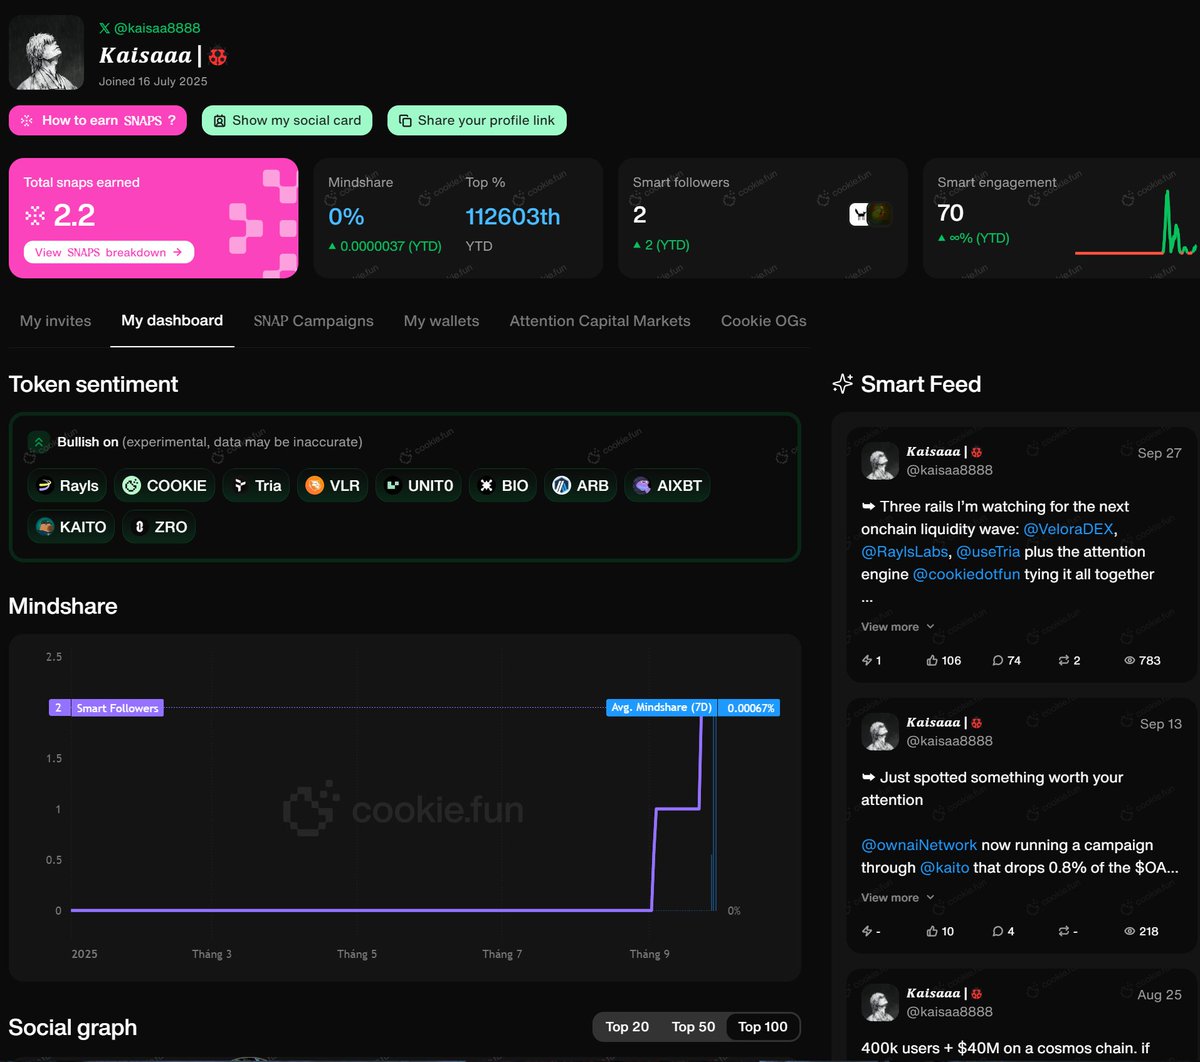Select the My dashboard tab
The image size is (1200, 1062).
coord(172,321)
